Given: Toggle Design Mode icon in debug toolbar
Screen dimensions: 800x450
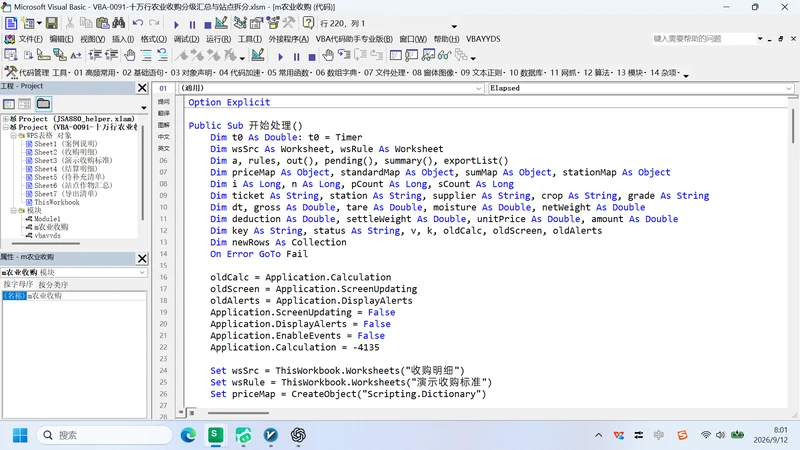Looking at the screenshot, I should coord(258,55).
